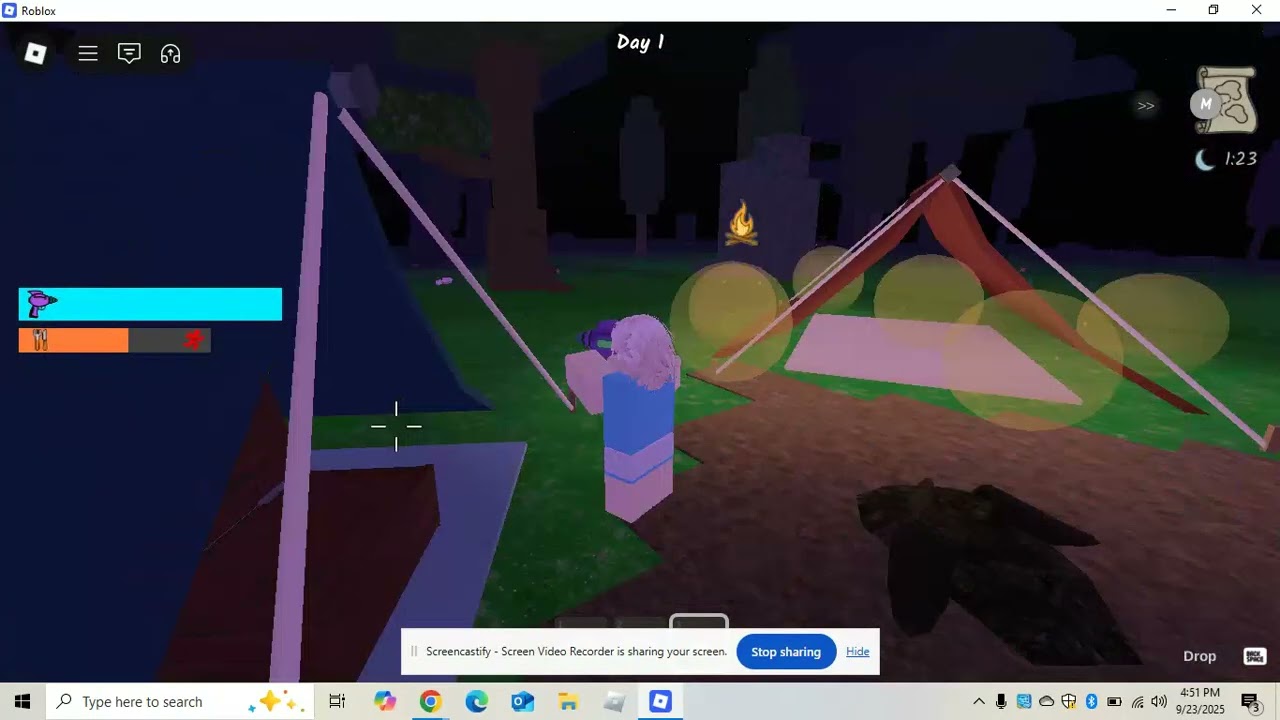
Task: Click the microphone tray icon
Action: tap(1001, 702)
